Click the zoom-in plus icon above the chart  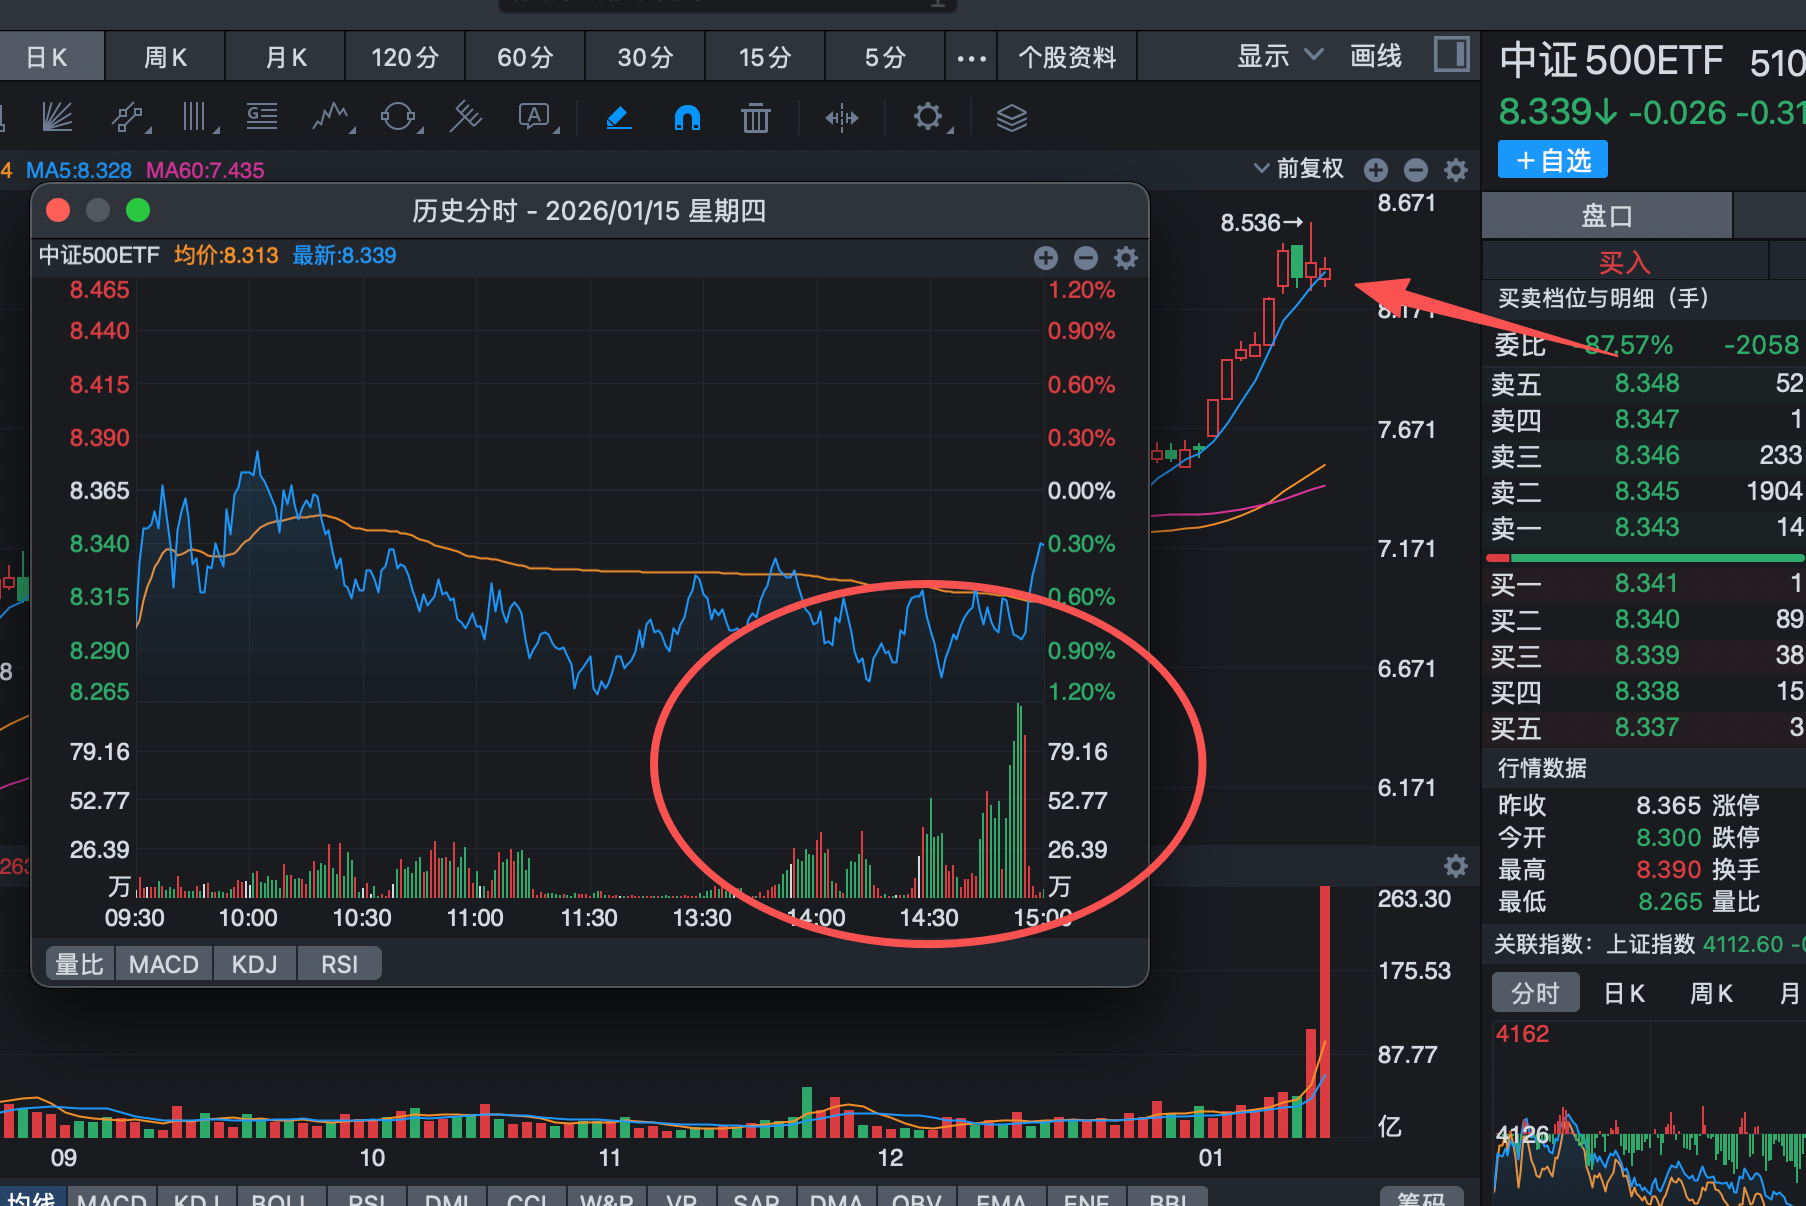pyautogui.click(x=1375, y=169)
